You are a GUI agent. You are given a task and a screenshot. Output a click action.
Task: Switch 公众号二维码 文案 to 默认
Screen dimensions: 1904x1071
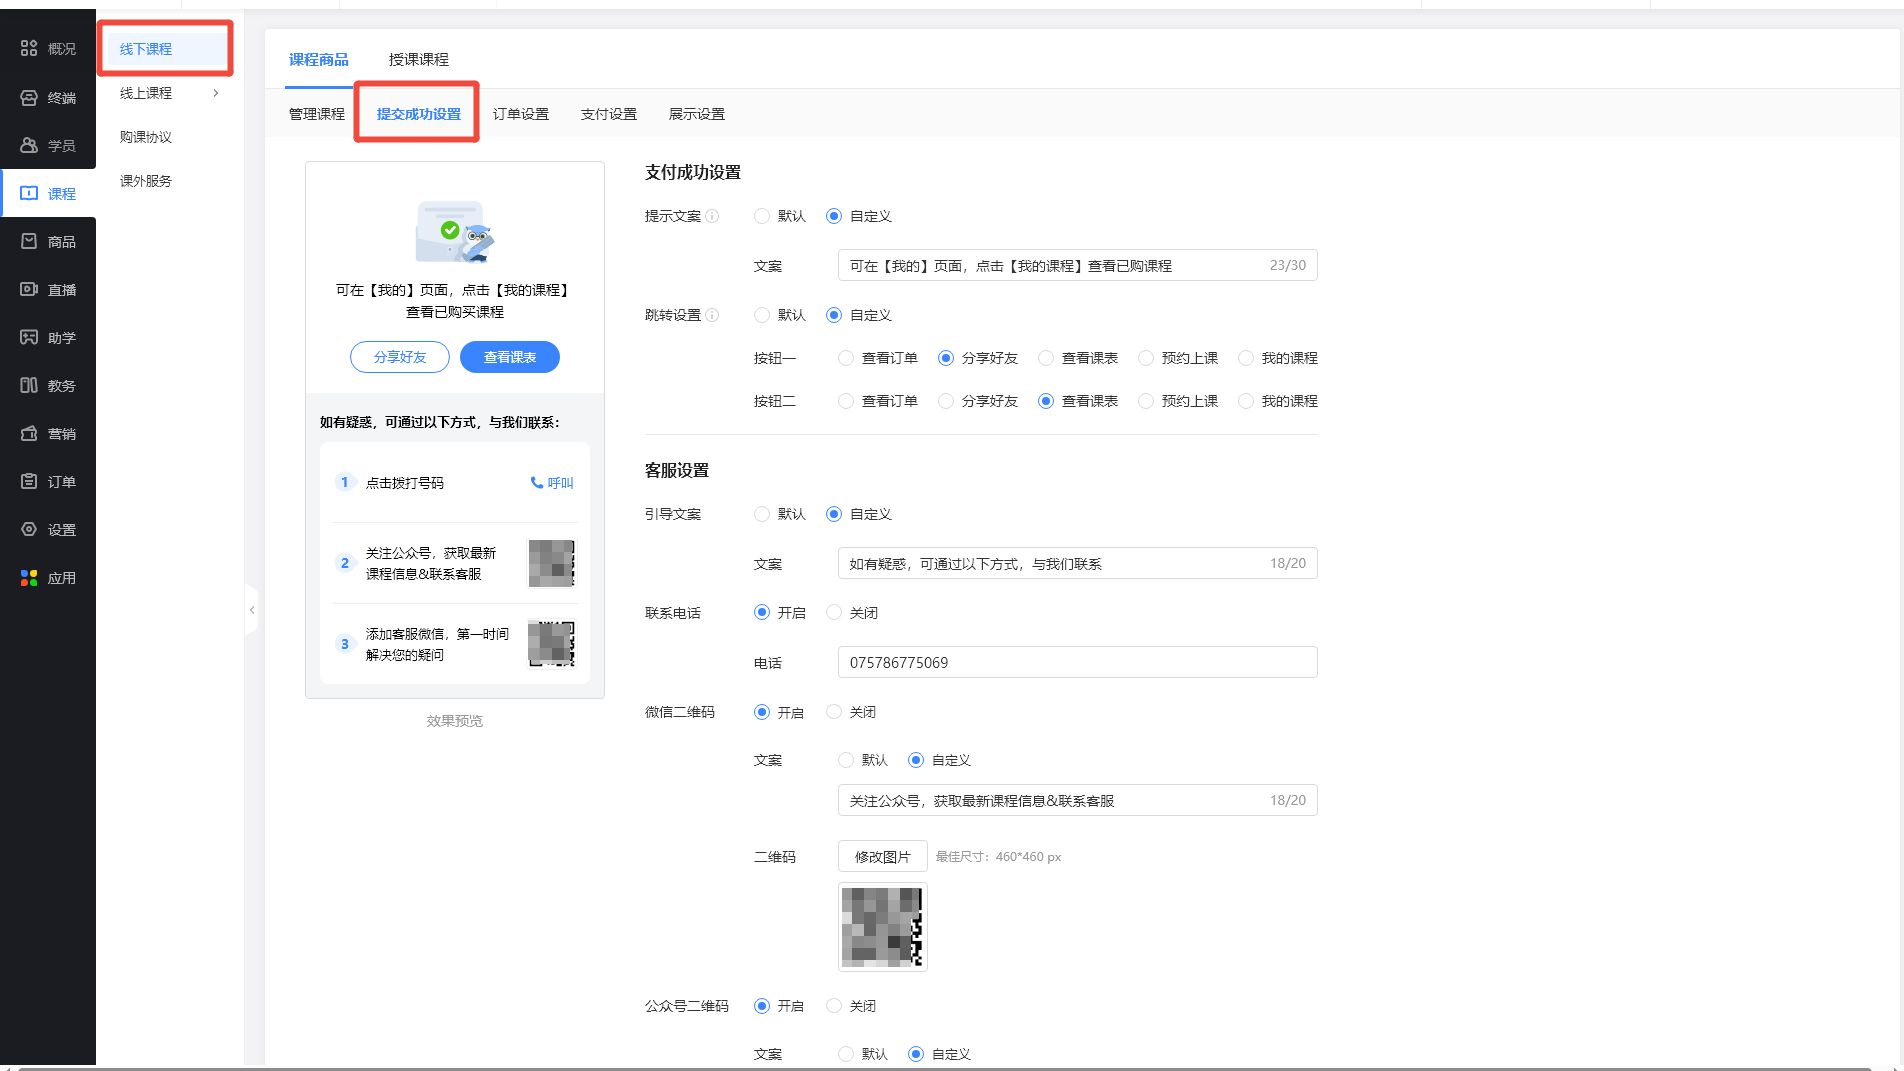[x=845, y=1053]
